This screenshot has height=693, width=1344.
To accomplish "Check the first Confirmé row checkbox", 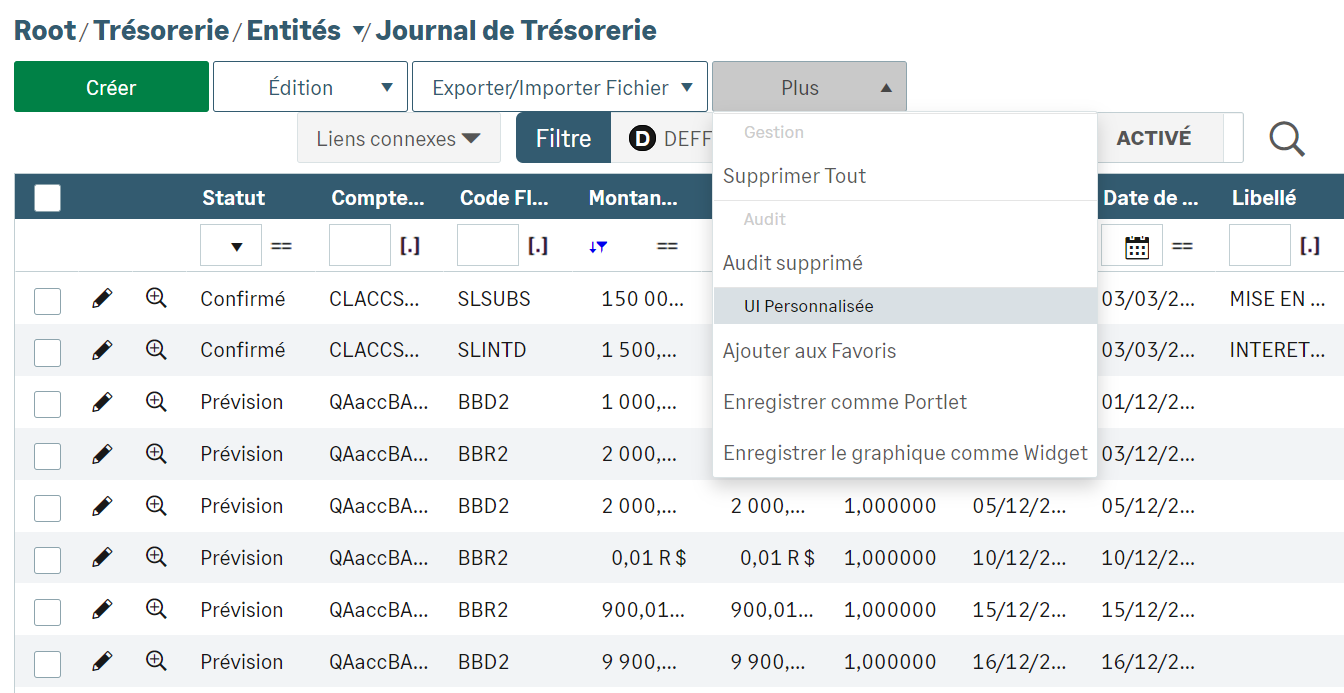I will tap(47, 300).
